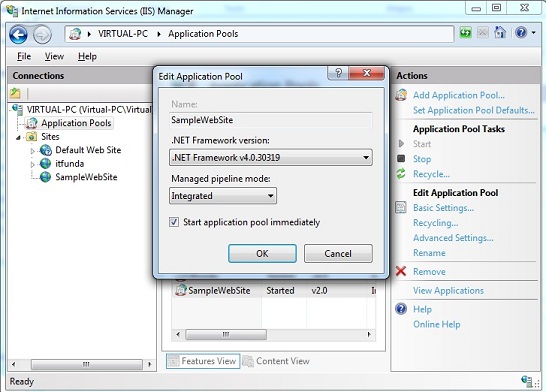Click the v2.0 version cell
Viewport: 546px width, 392px height.
(319, 290)
